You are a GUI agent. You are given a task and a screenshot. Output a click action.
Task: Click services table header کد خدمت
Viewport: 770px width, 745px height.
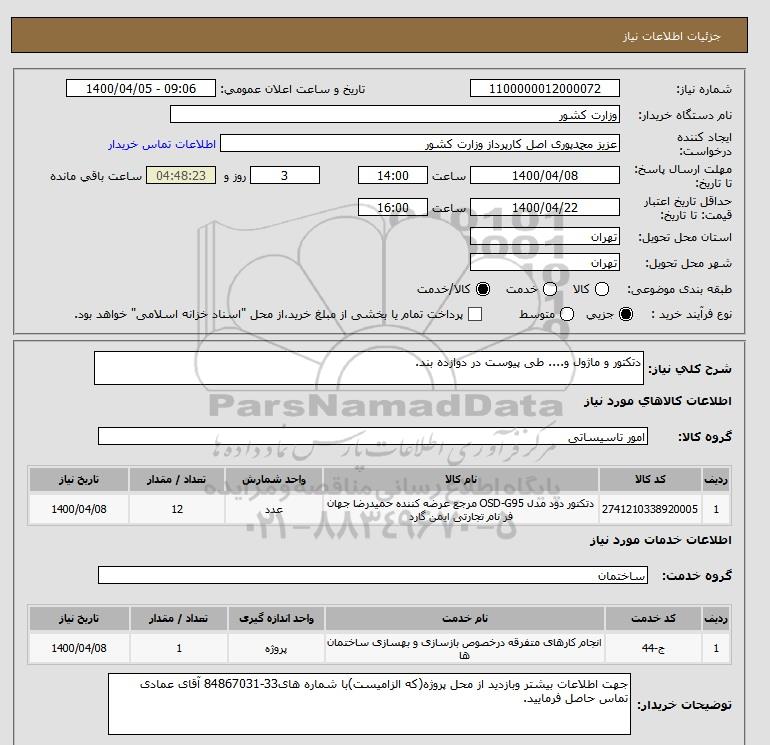tap(654, 618)
